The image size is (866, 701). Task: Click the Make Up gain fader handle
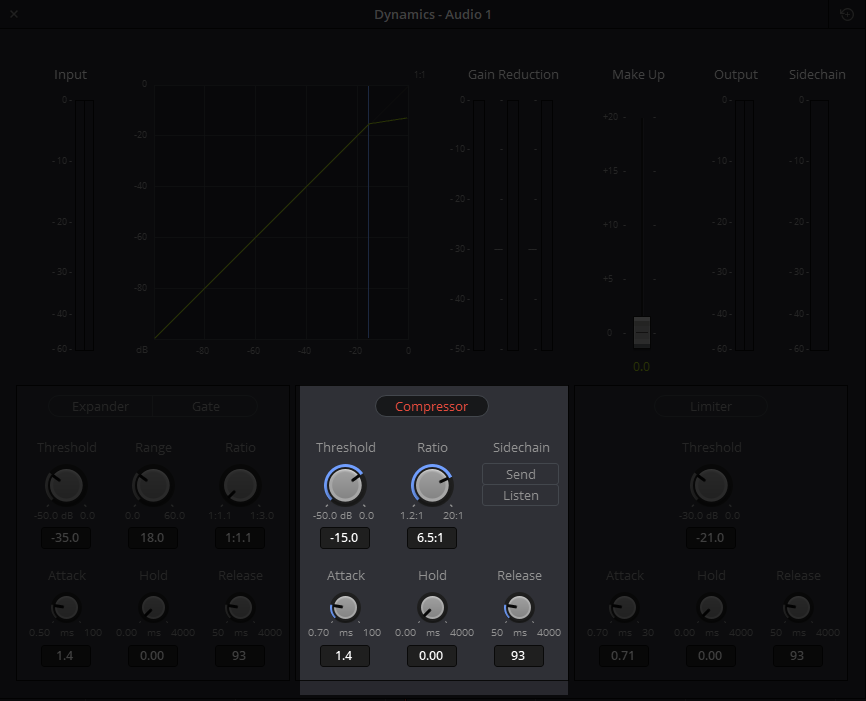coord(642,332)
